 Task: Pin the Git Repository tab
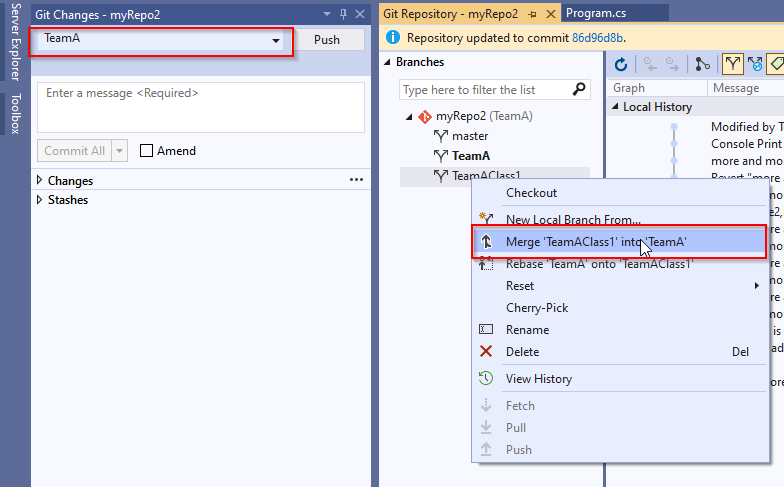coord(532,14)
